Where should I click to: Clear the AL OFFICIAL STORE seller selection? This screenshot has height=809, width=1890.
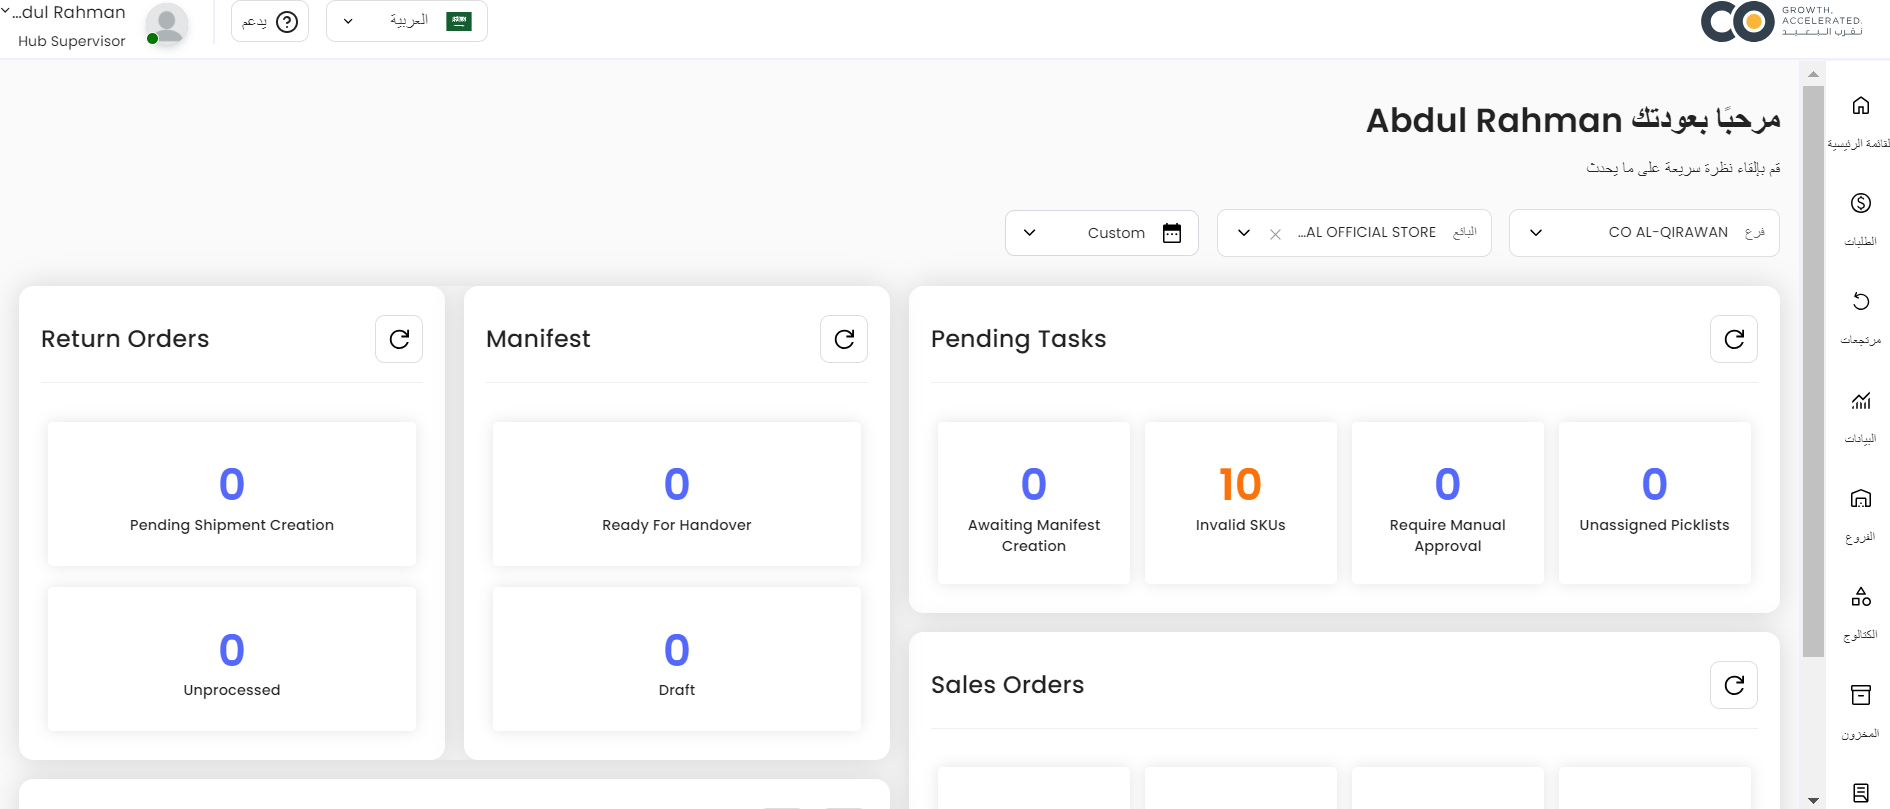[x=1275, y=234]
